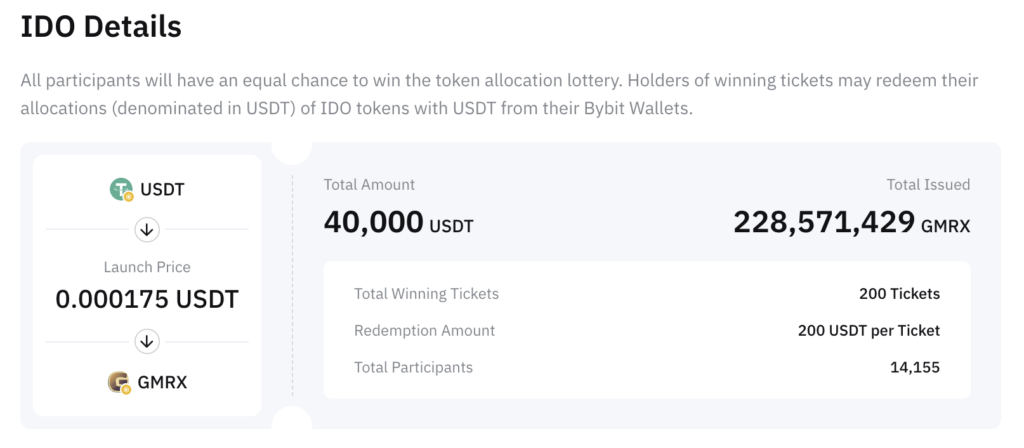Click the down arrow below USDT

(x=147, y=230)
